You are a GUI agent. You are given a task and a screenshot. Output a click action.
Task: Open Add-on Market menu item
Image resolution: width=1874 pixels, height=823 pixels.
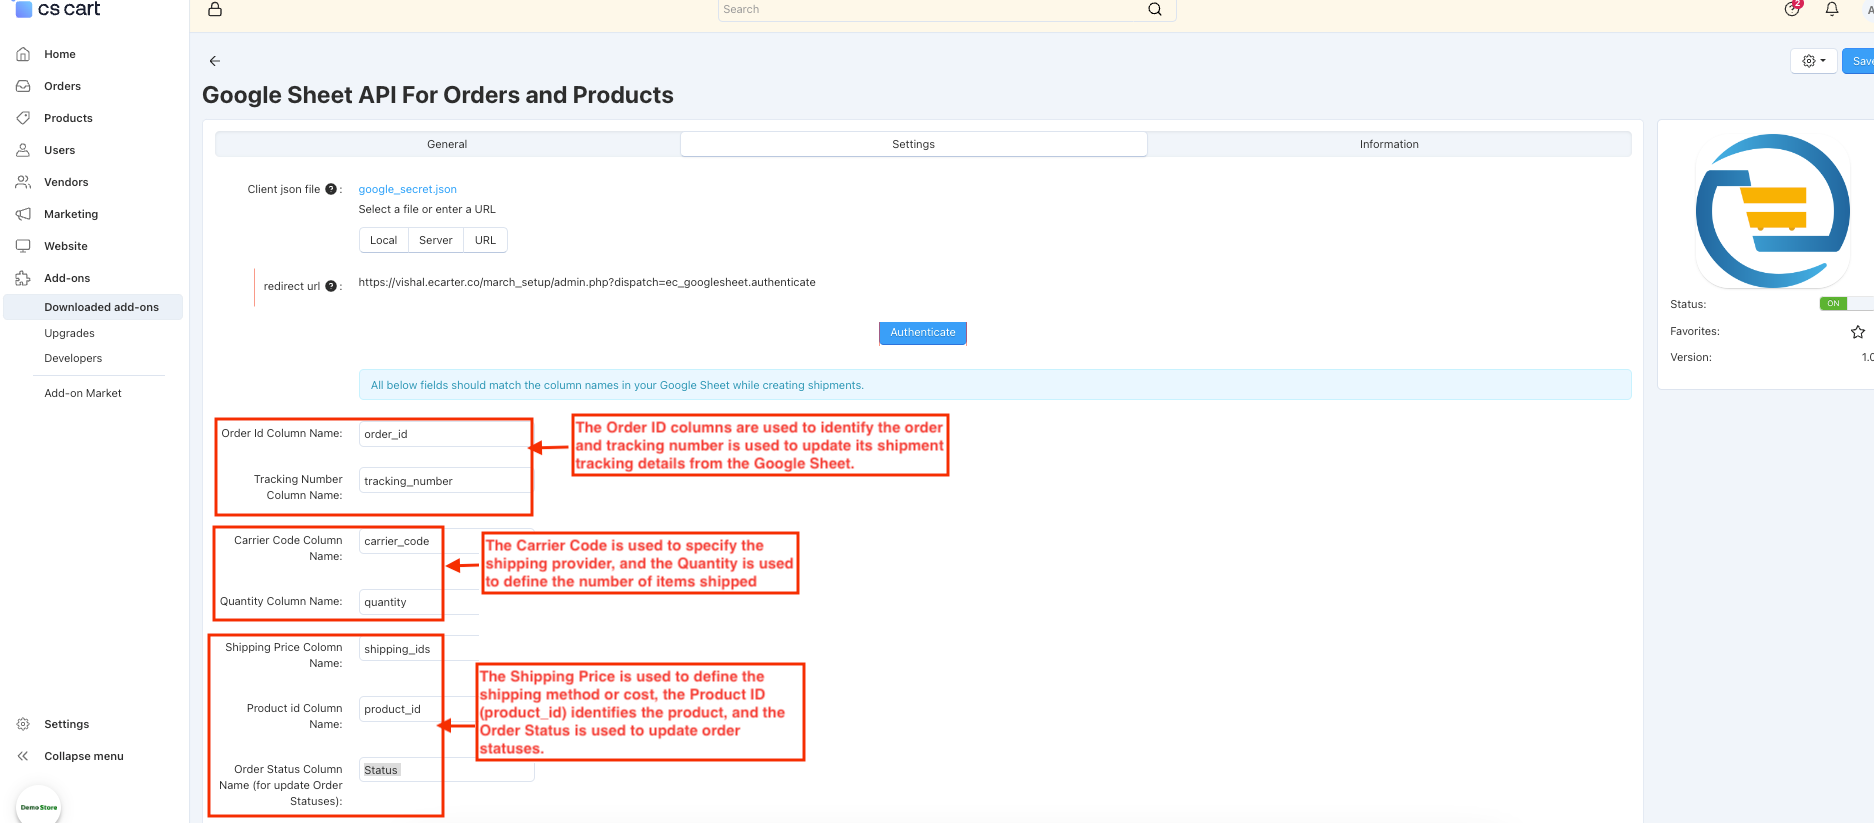tap(83, 393)
